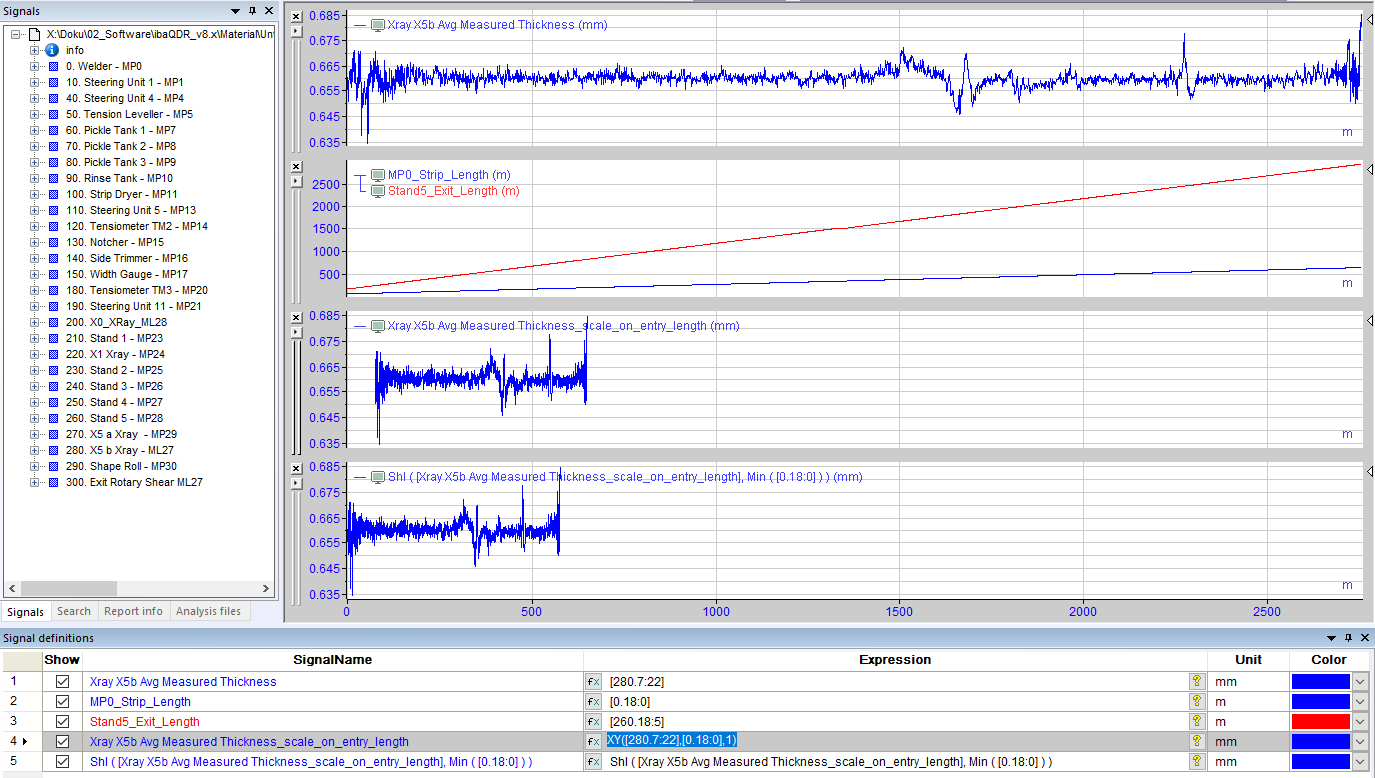The width and height of the screenshot is (1375, 778).
Task: Open Signals panel options dropdown arrow
Action: [x=235, y=11]
